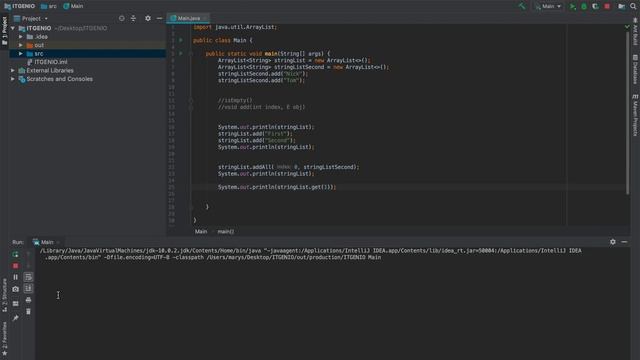Click the import java.util.ArrayList line
The height and width of the screenshot is (360, 640).
pyautogui.click(x=235, y=27)
